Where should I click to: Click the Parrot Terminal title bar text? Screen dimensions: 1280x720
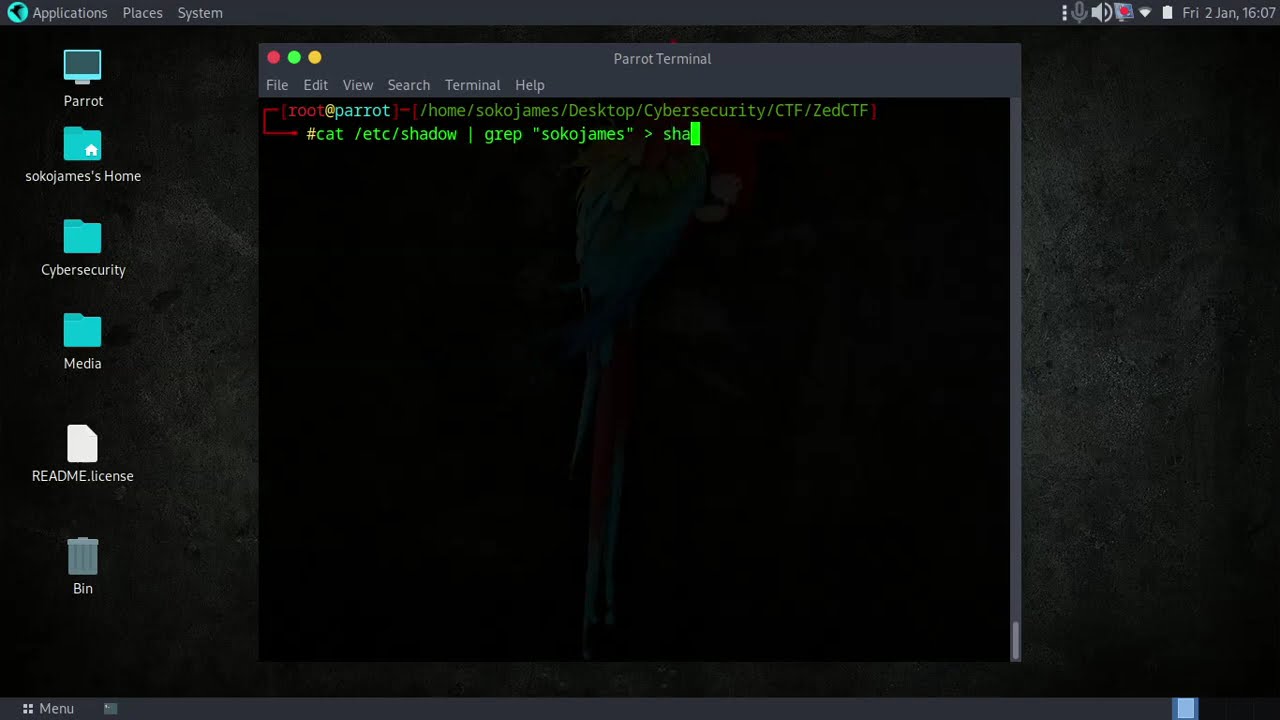coord(662,59)
